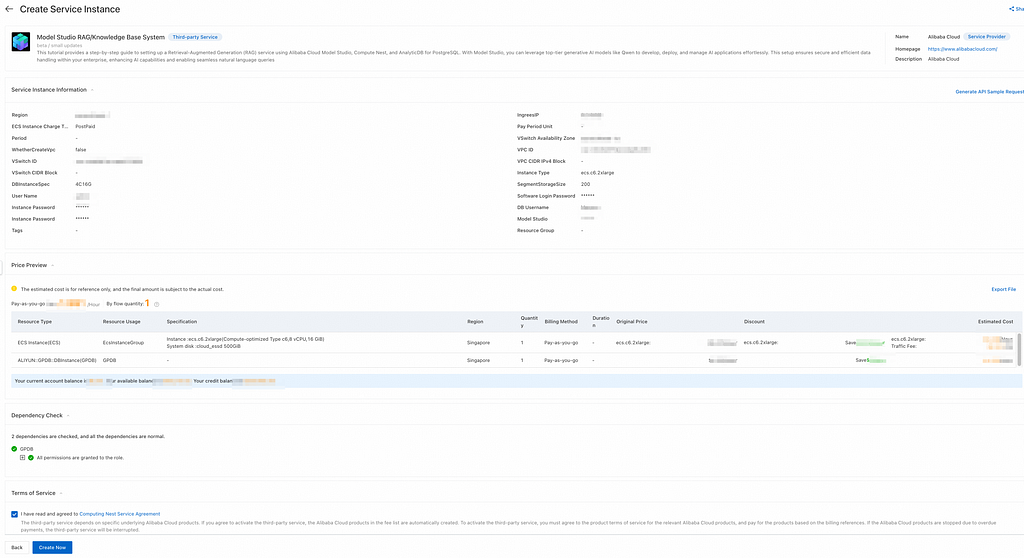This screenshot has height=558, width=1024.
Task: Click the Create Now button
Action: click(52, 548)
